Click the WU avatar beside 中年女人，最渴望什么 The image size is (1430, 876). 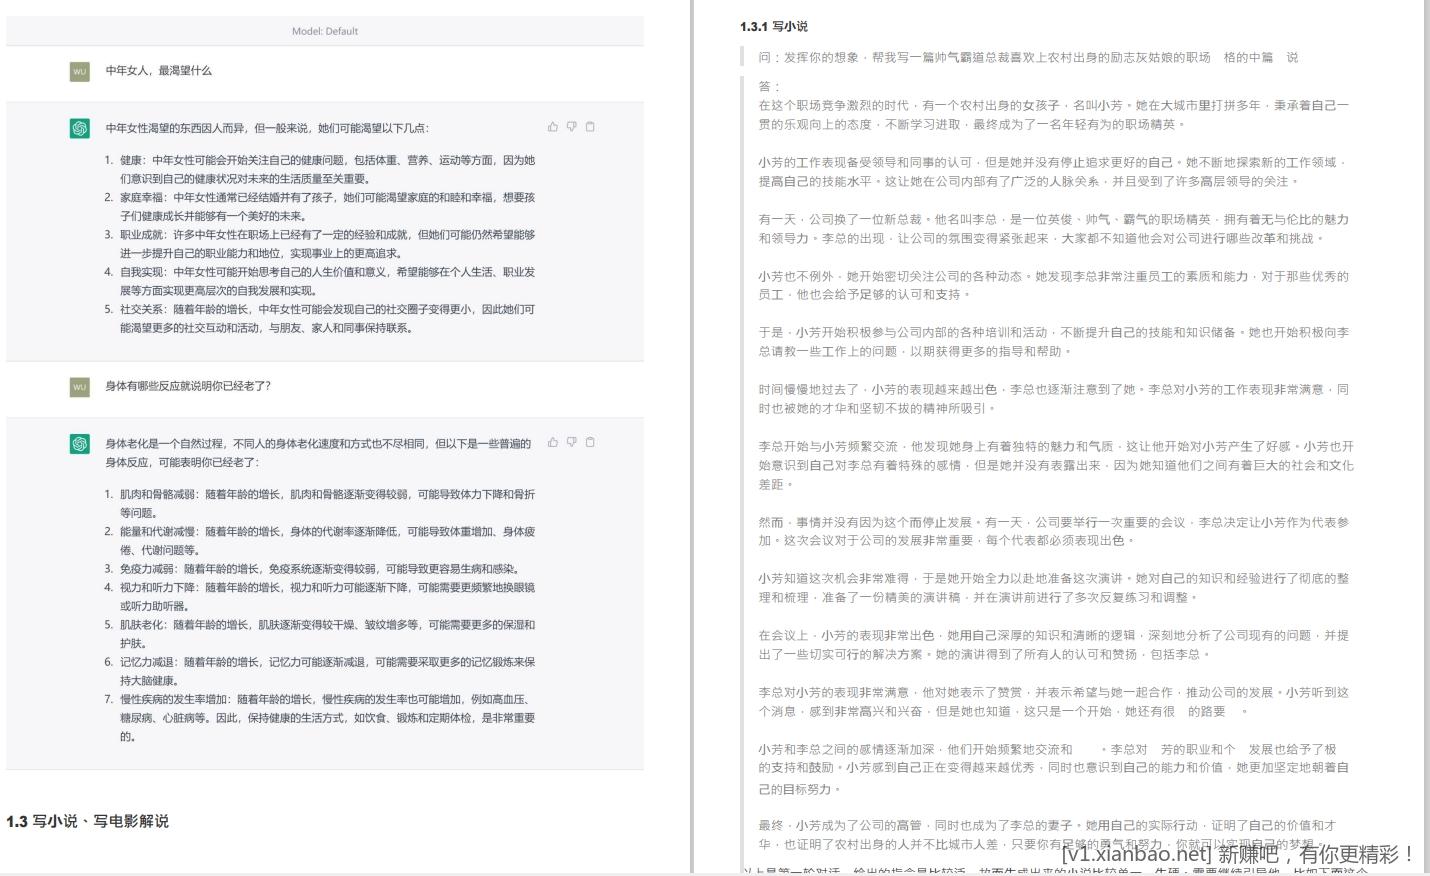coord(79,71)
